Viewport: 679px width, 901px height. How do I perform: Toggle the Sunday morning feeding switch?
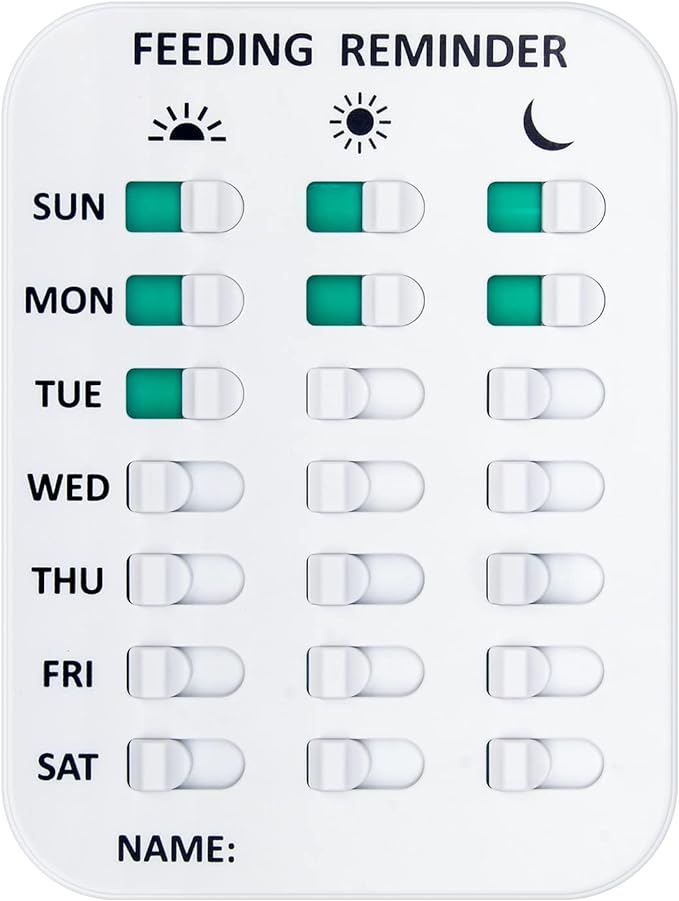pos(185,207)
